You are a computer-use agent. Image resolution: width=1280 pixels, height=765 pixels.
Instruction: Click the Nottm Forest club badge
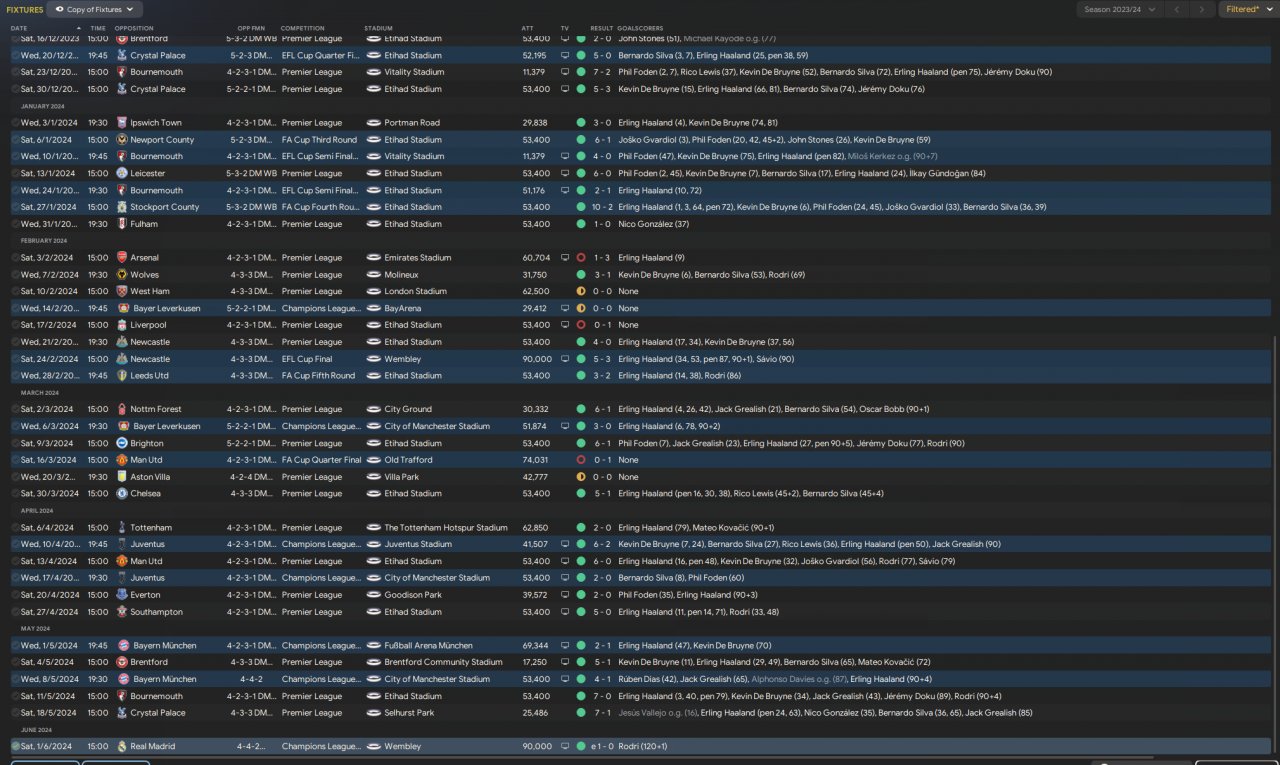coord(122,409)
